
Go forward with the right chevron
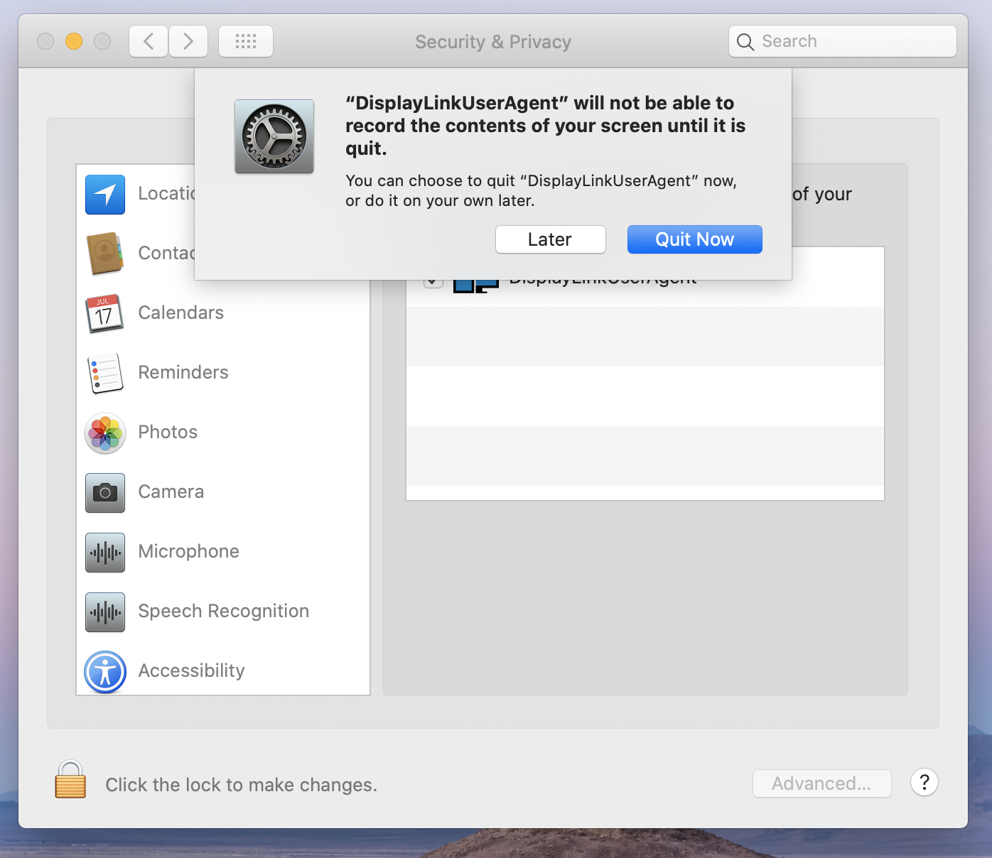point(188,42)
